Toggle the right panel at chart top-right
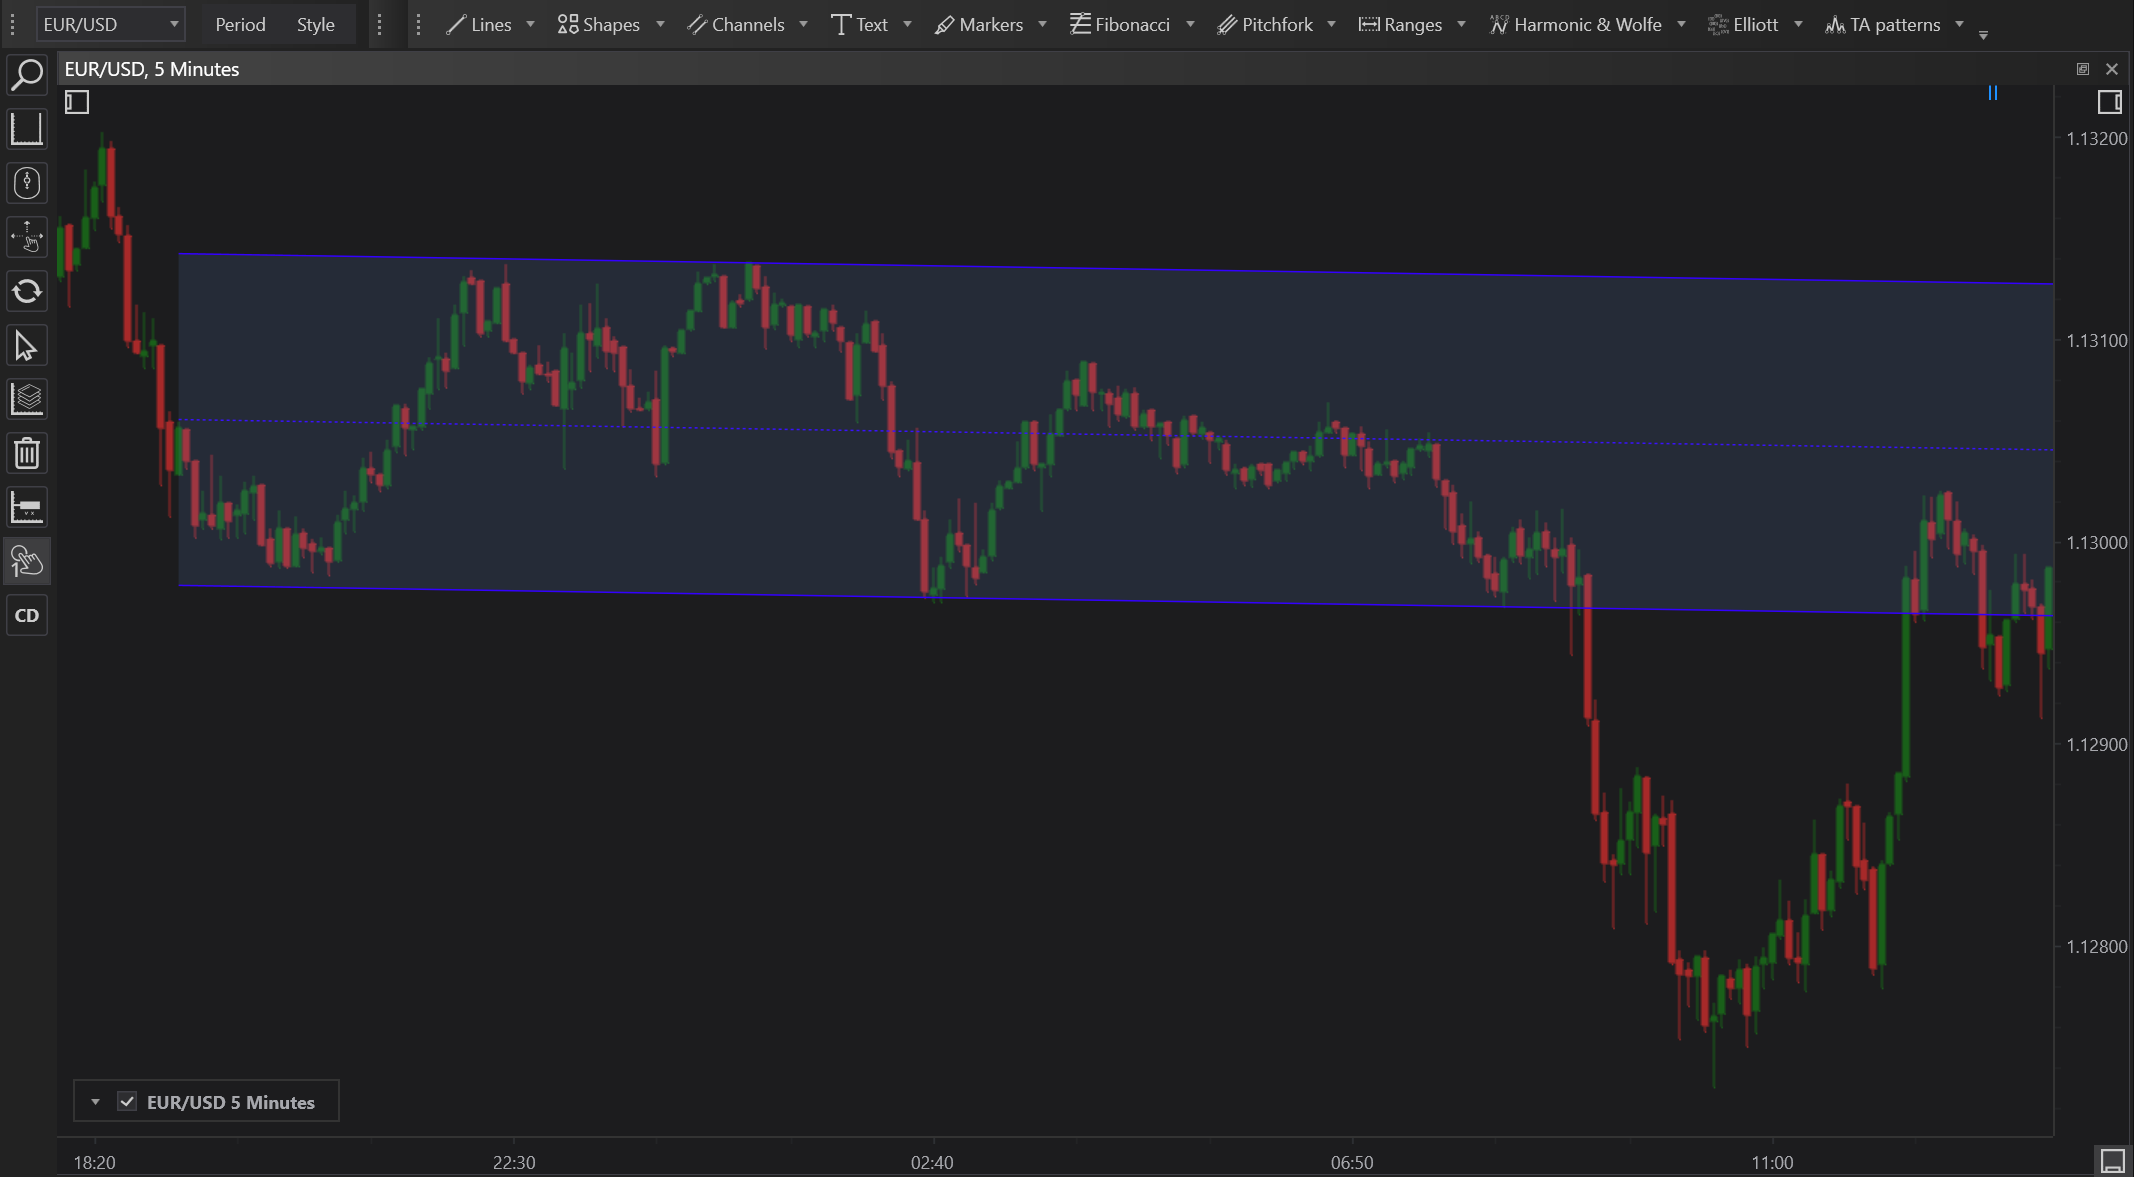This screenshot has height=1177, width=2134. [2109, 102]
